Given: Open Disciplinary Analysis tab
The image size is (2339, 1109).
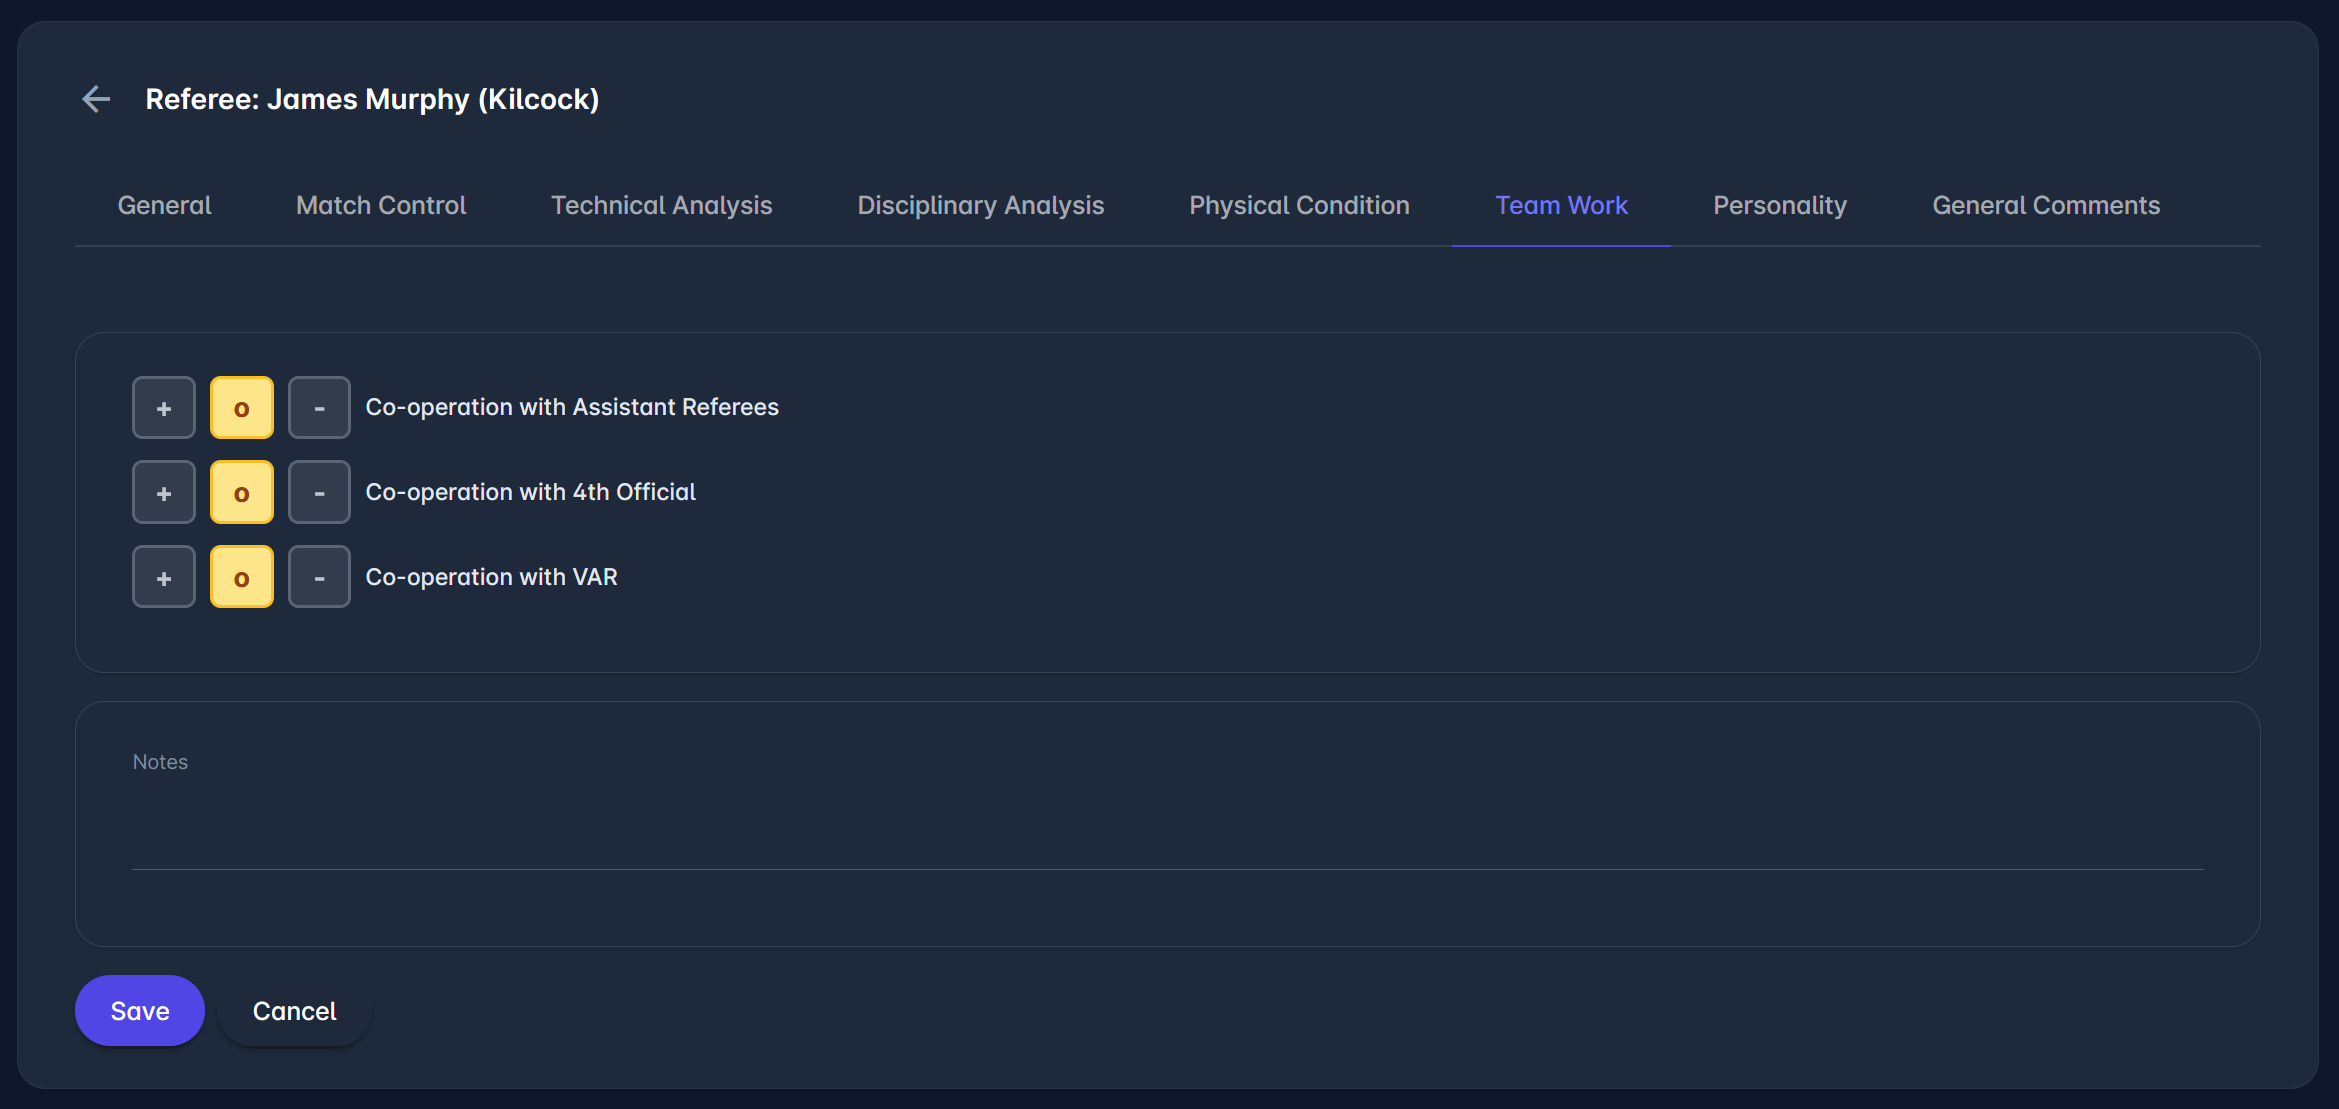Looking at the screenshot, I should [x=980, y=205].
